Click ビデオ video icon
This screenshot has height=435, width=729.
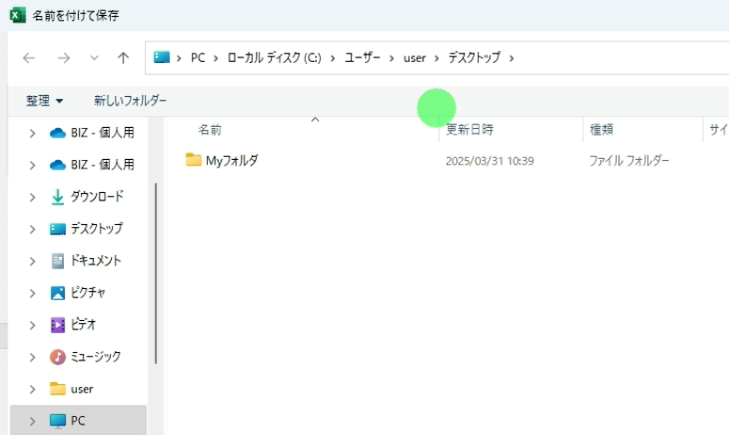pos(58,325)
